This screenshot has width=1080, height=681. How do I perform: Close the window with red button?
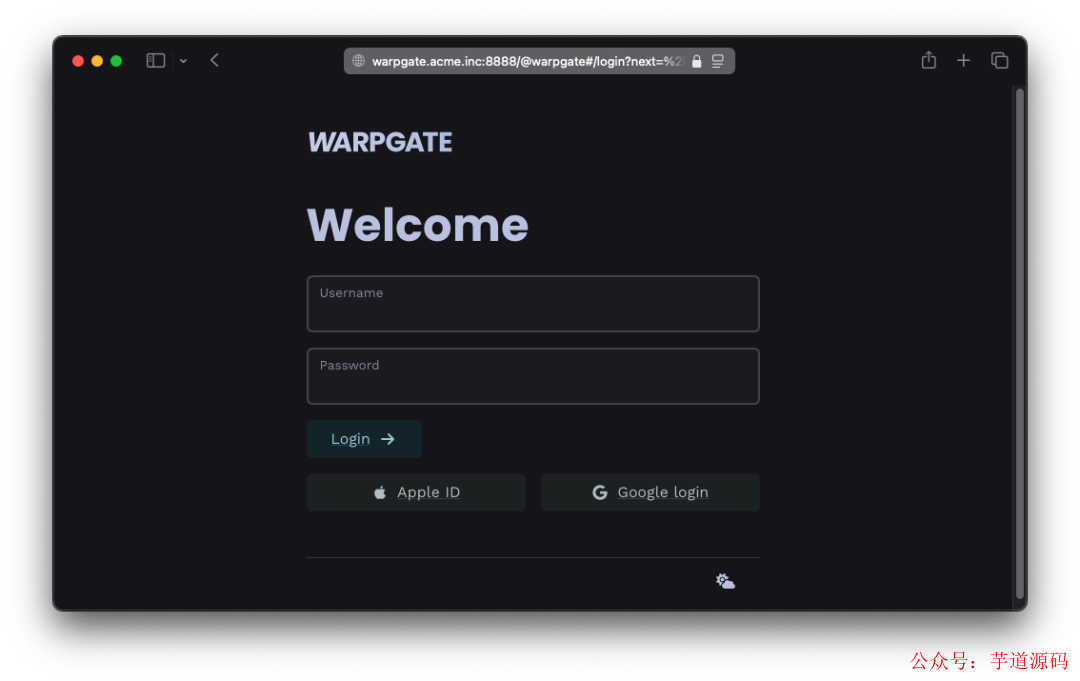78,61
